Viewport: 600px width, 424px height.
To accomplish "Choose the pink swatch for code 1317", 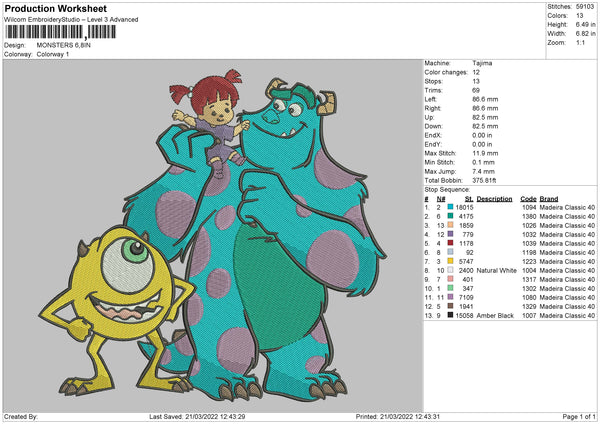I will click(x=450, y=279).
